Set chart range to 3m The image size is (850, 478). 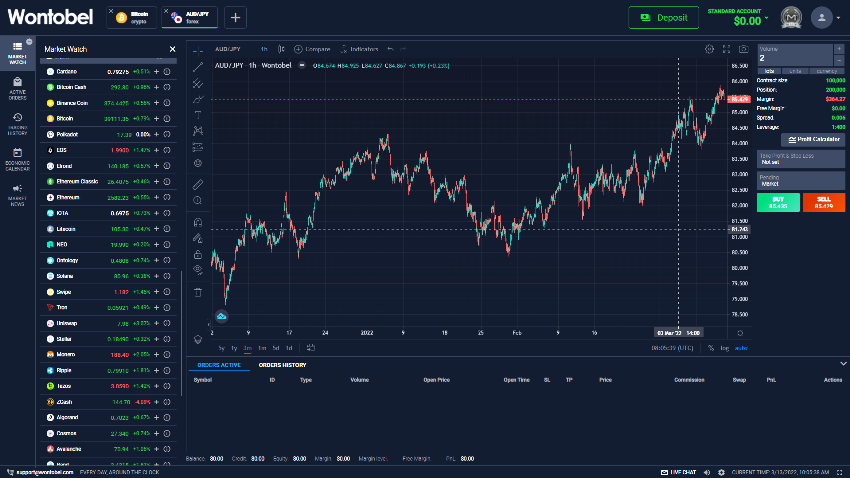point(248,348)
